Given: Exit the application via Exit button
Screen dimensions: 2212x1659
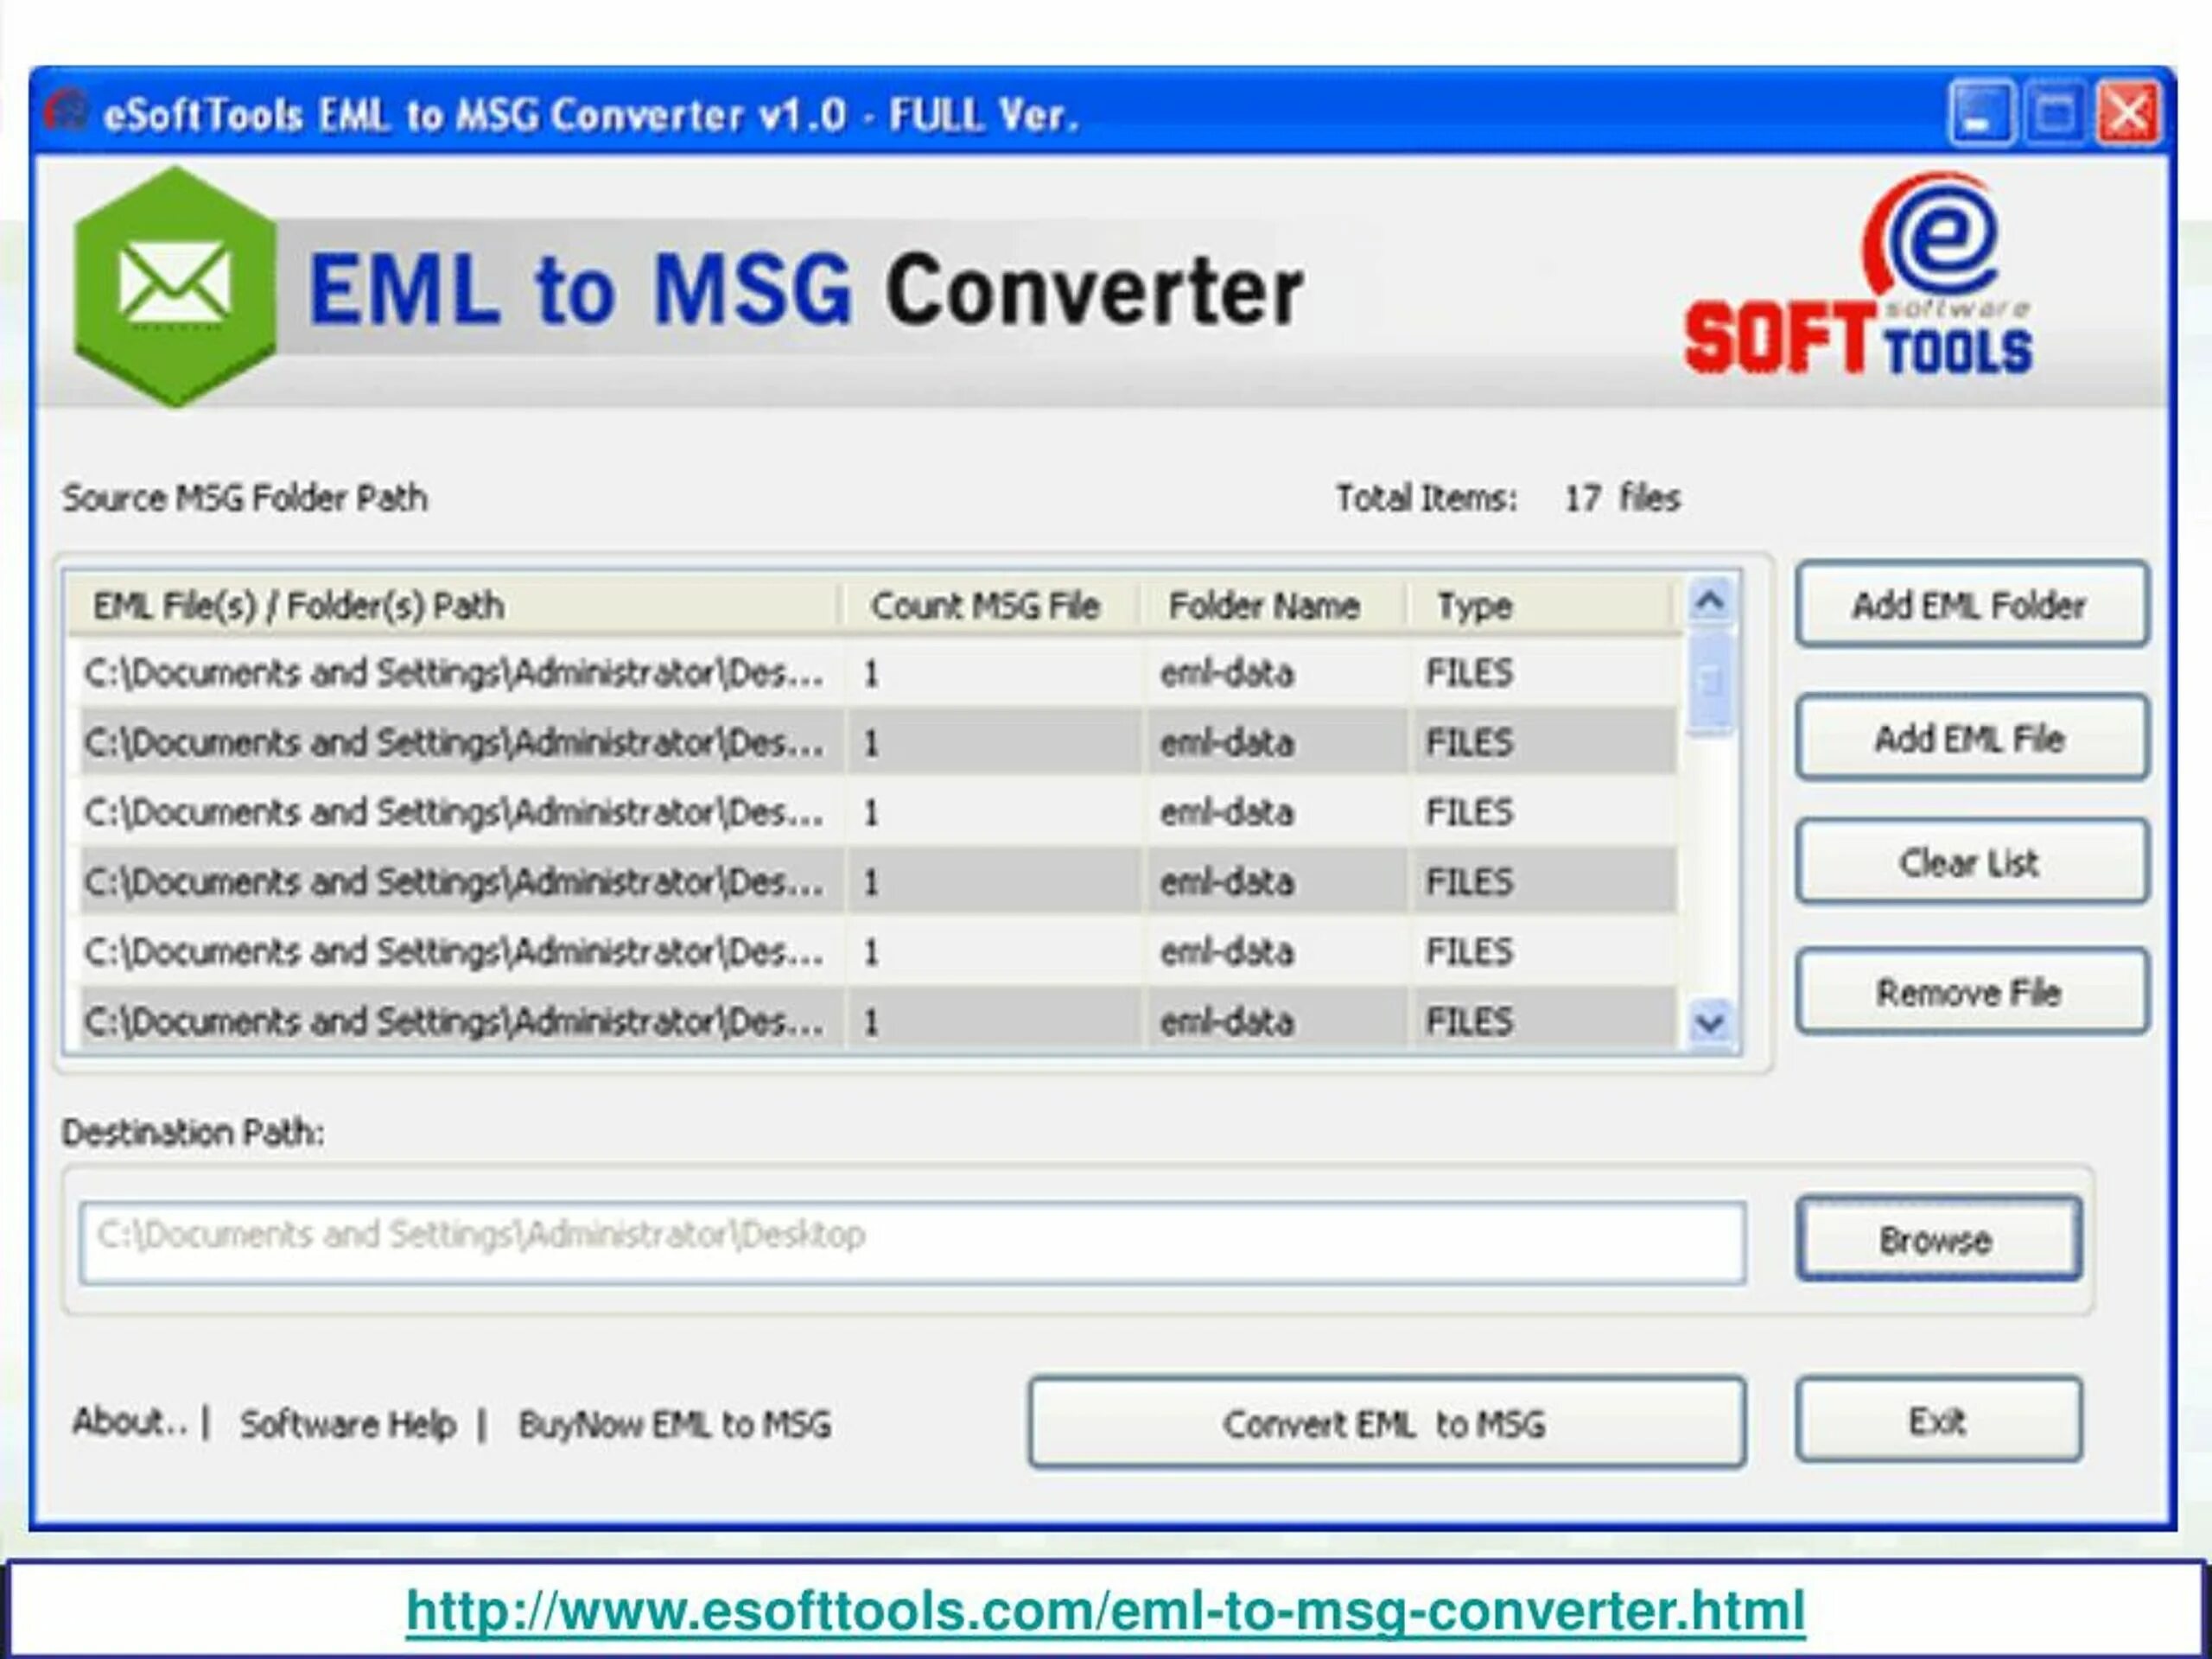Looking at the screenshot, I should [x=1938, y=1420].
